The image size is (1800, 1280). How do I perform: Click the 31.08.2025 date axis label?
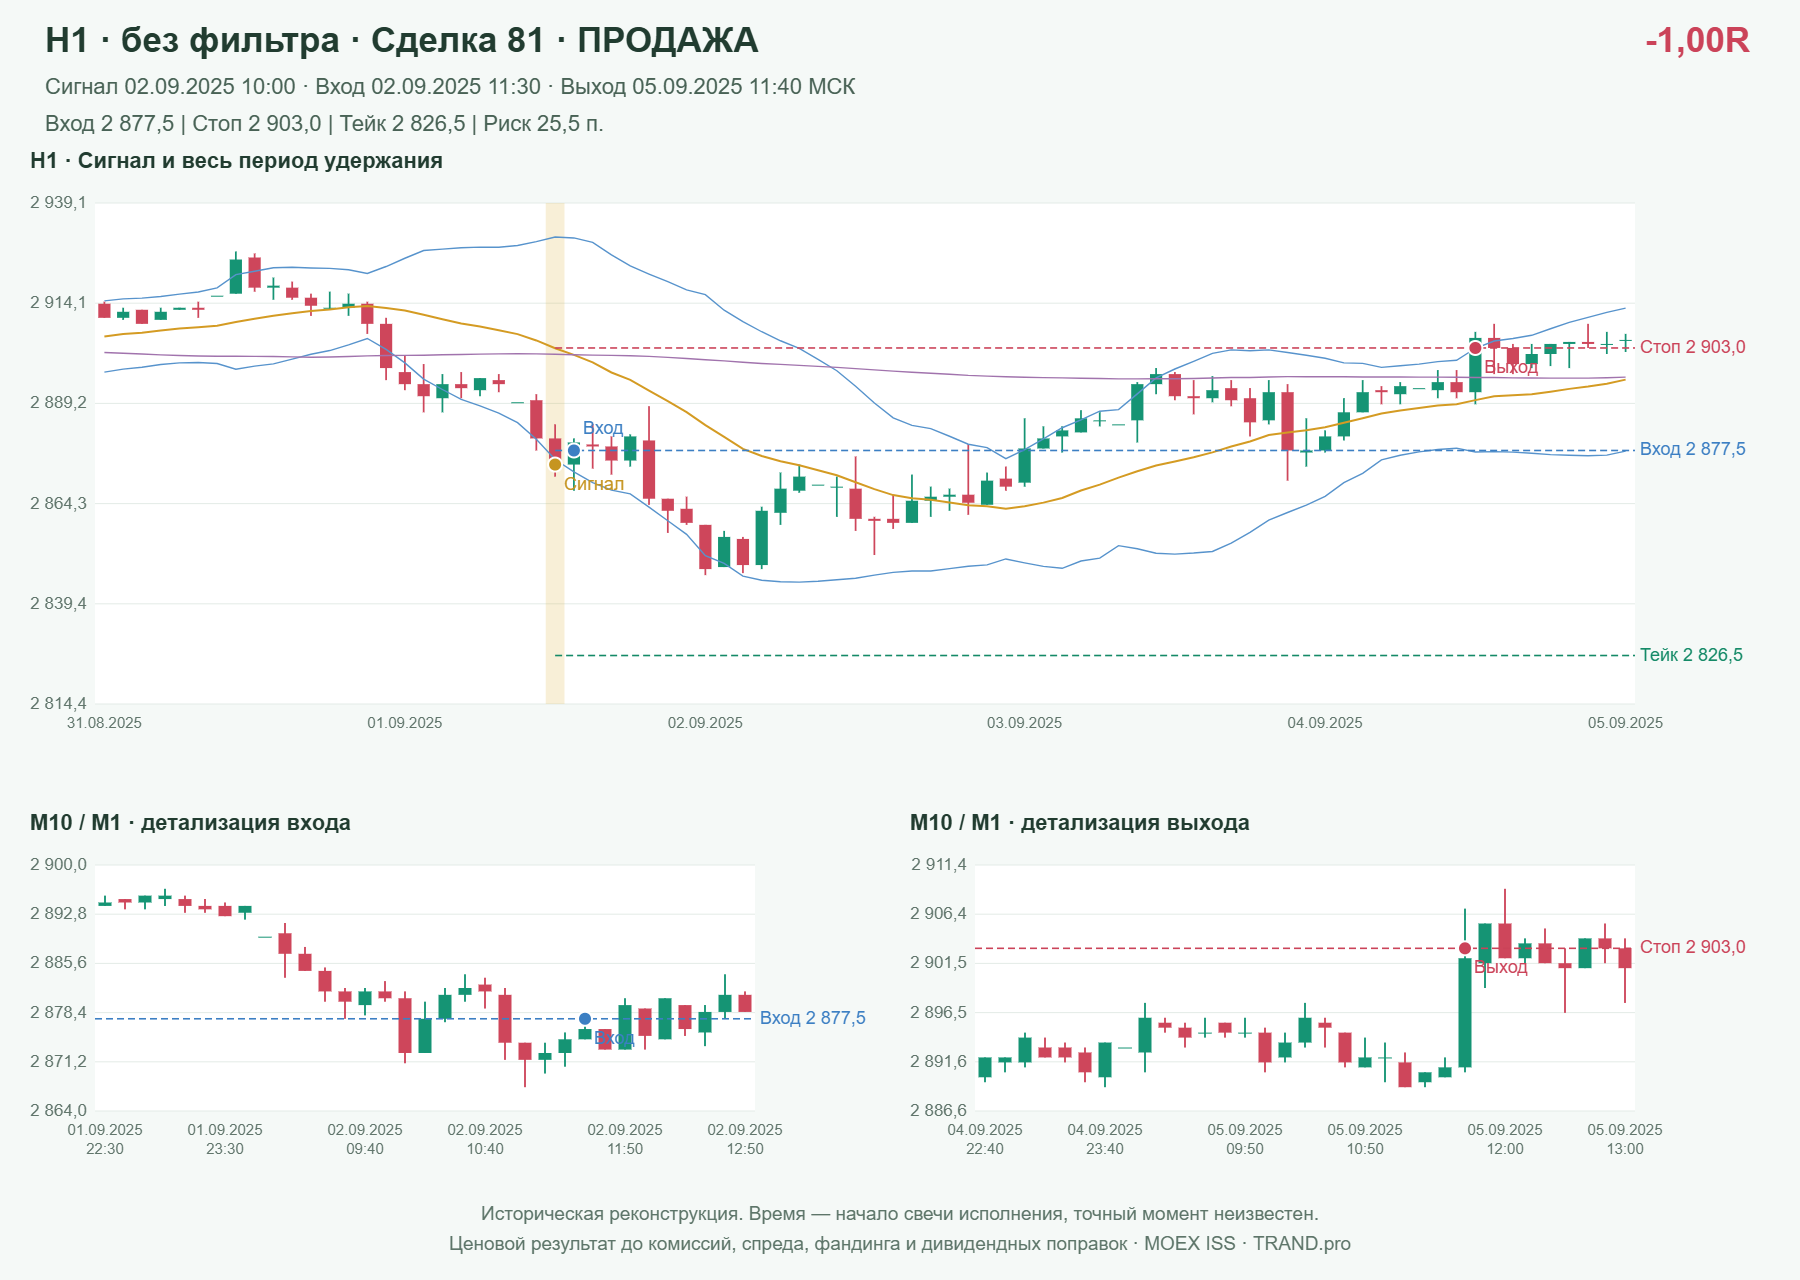(x=104, y=723)
